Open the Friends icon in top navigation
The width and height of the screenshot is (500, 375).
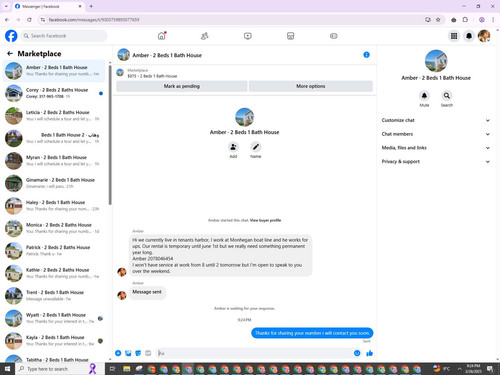(205, 36)
